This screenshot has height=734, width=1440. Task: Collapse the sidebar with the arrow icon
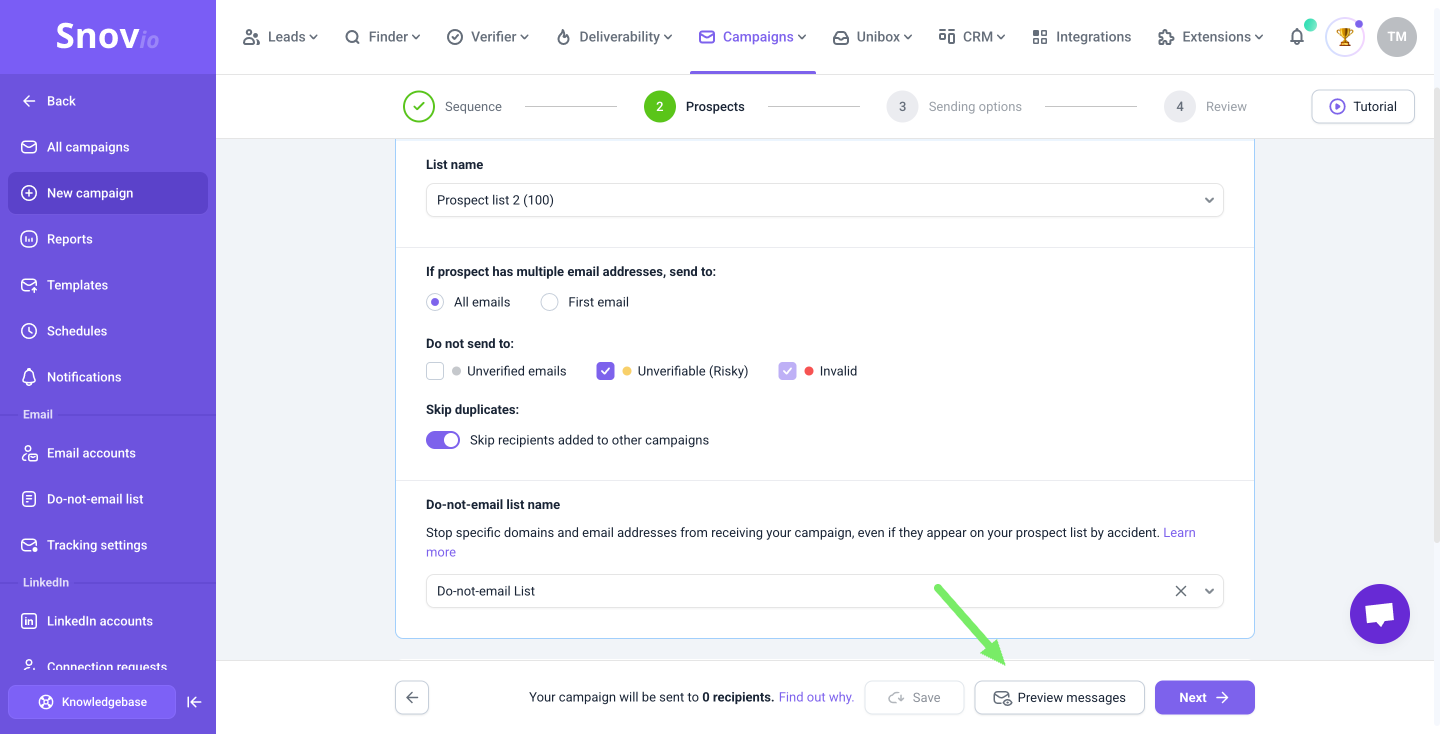[x=195, y=702]
